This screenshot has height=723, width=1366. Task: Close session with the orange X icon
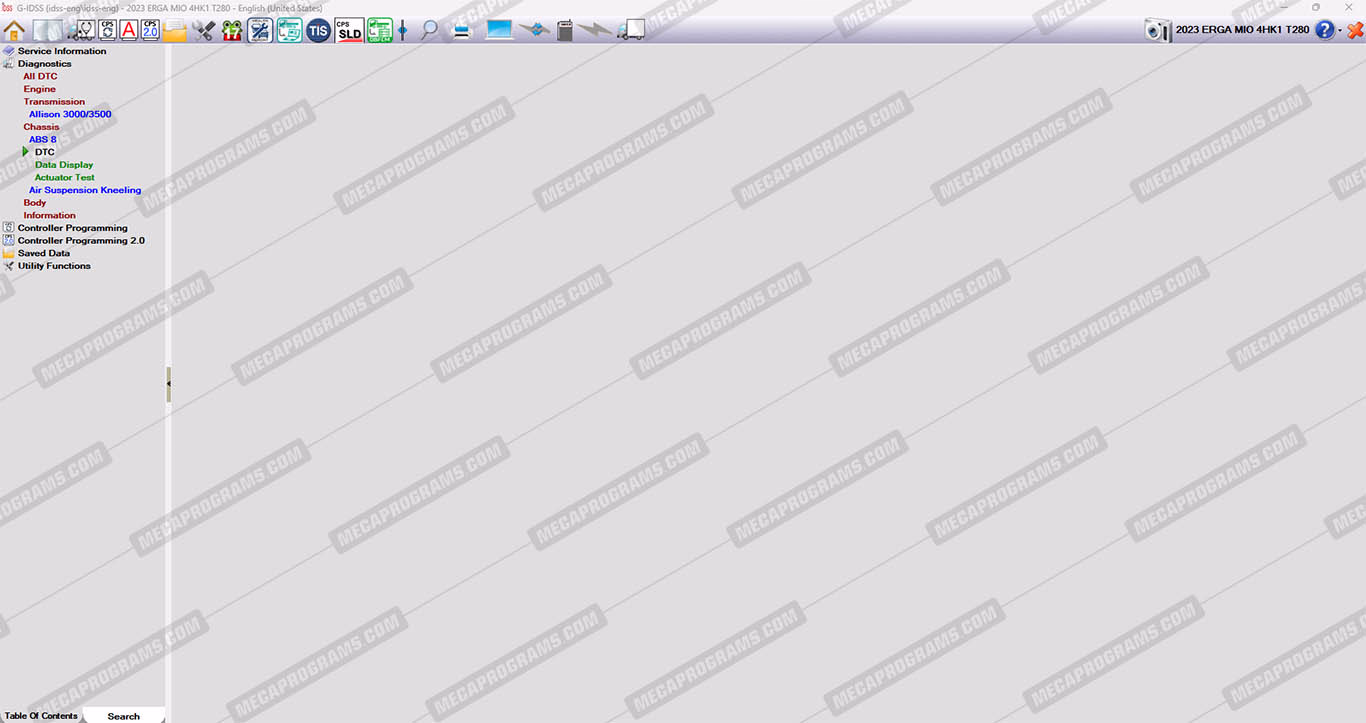tap(1355, 30)
